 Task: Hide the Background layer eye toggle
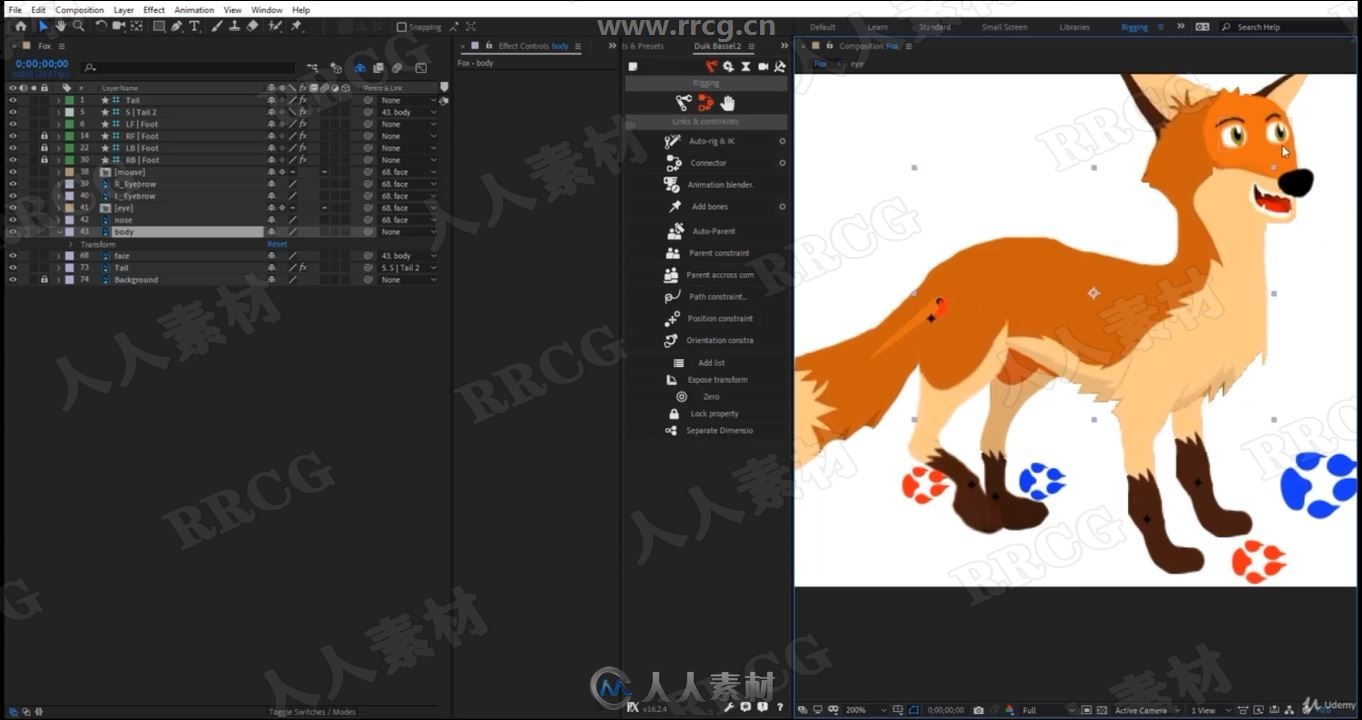13,280
